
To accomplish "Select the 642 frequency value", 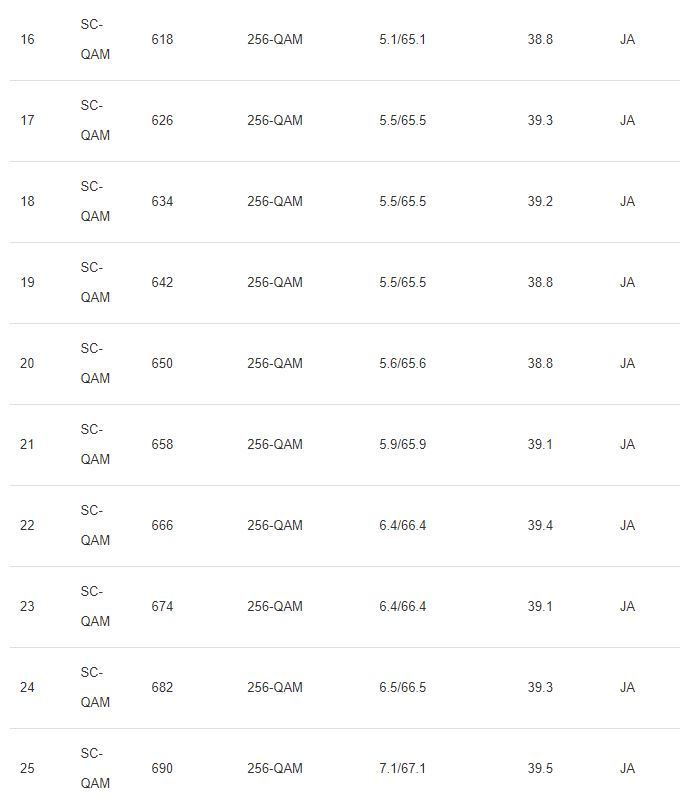I will point(162,283).
